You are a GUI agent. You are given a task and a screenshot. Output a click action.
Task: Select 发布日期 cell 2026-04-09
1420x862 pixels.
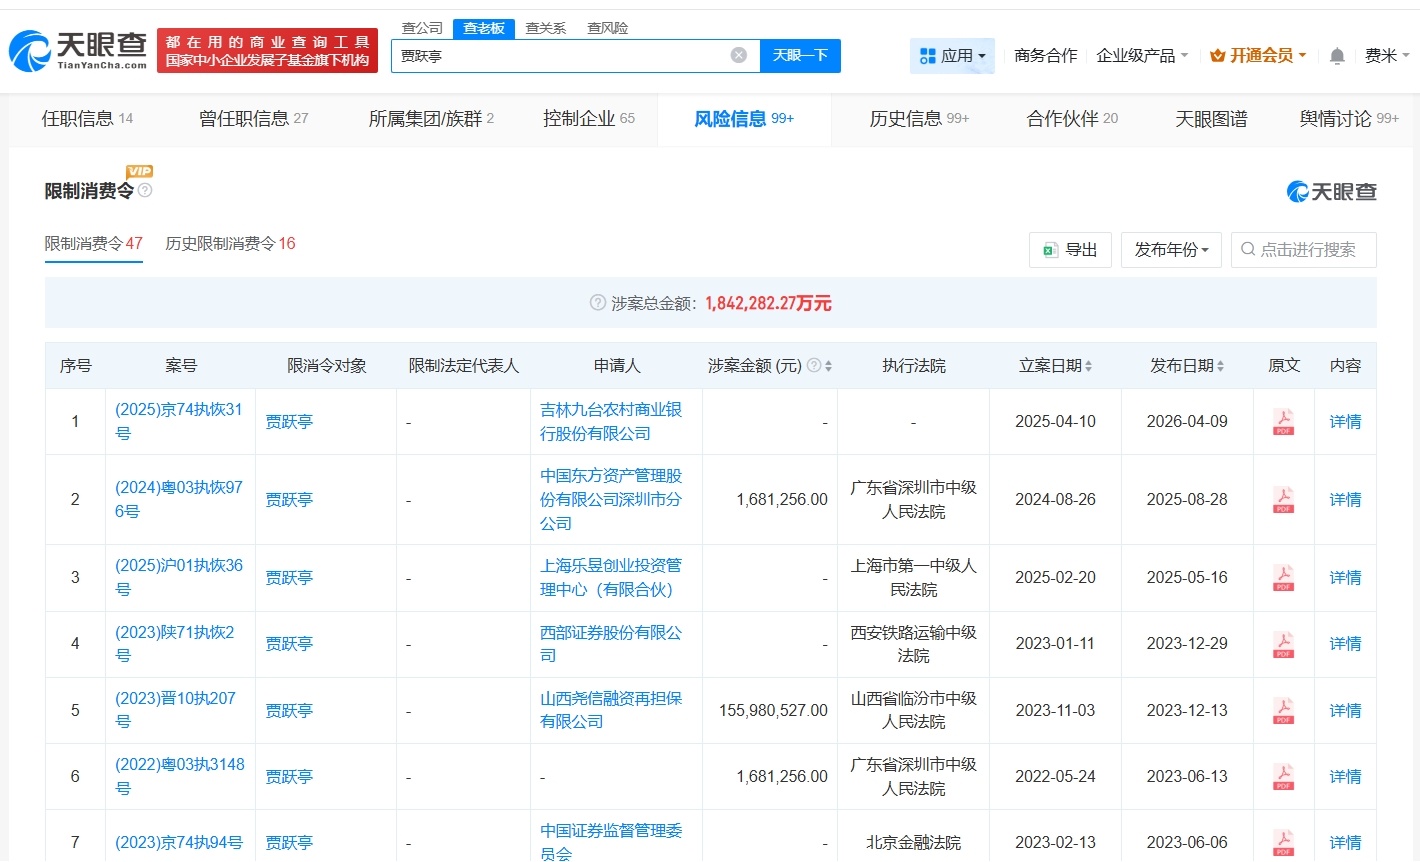[1187, 422]
